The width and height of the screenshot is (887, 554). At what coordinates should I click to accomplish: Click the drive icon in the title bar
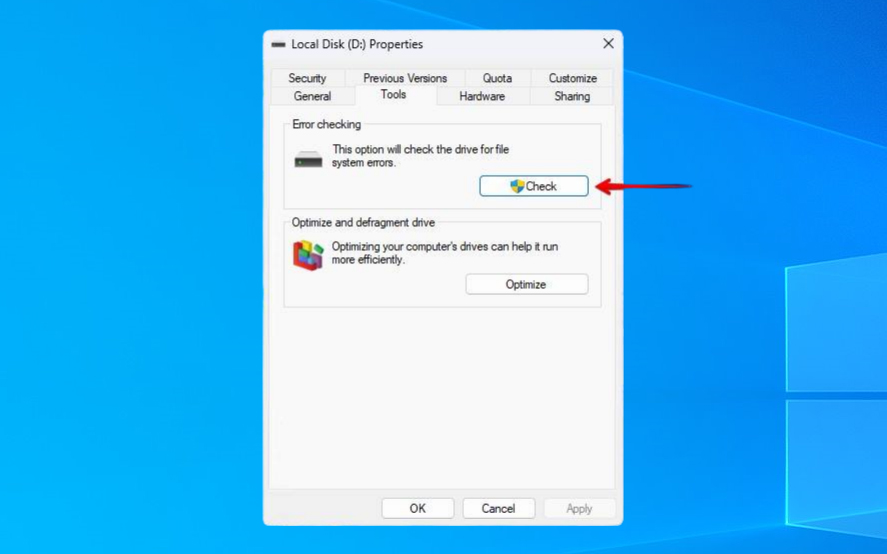pyautogui.click(x=278, y=44)
